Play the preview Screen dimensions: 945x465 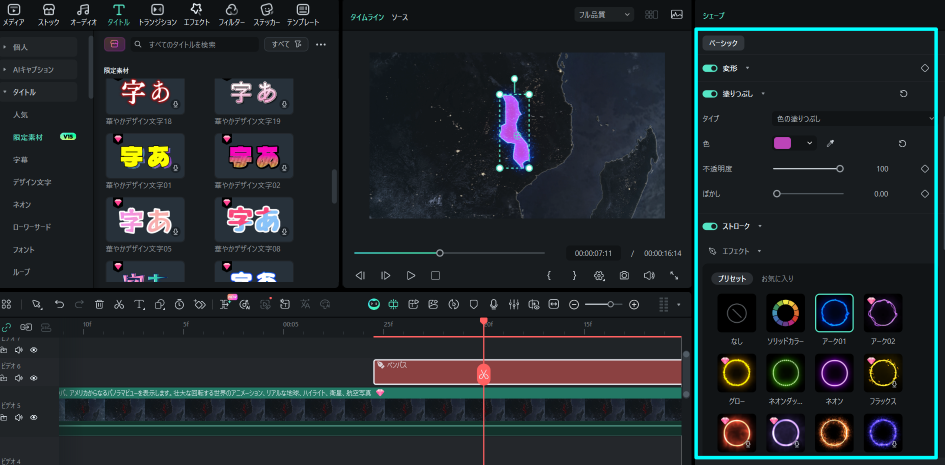click(x=411, y=275)
